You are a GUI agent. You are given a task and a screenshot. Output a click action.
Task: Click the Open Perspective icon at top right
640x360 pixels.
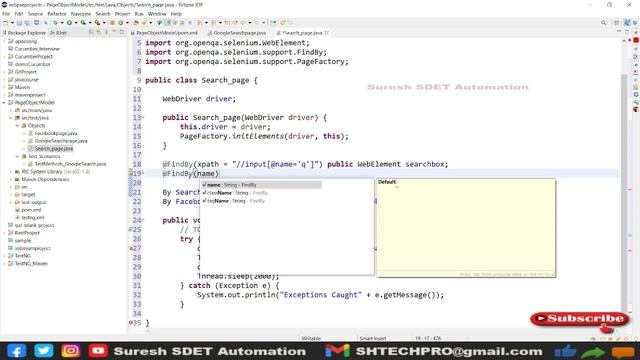[617, 23]
